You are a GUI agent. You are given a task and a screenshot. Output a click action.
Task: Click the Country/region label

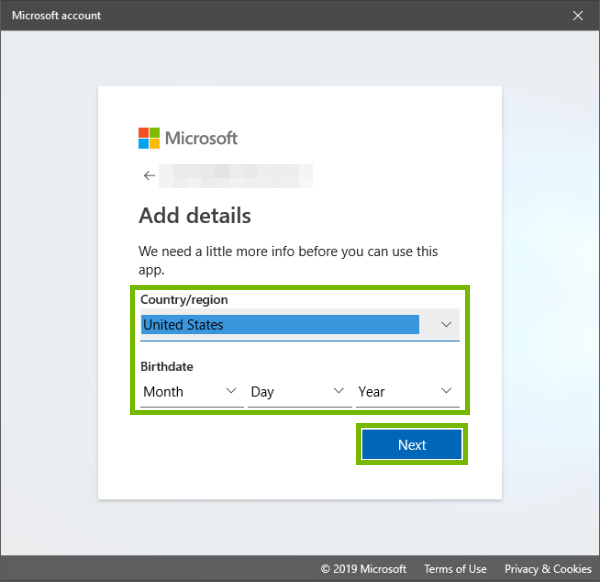184,300
